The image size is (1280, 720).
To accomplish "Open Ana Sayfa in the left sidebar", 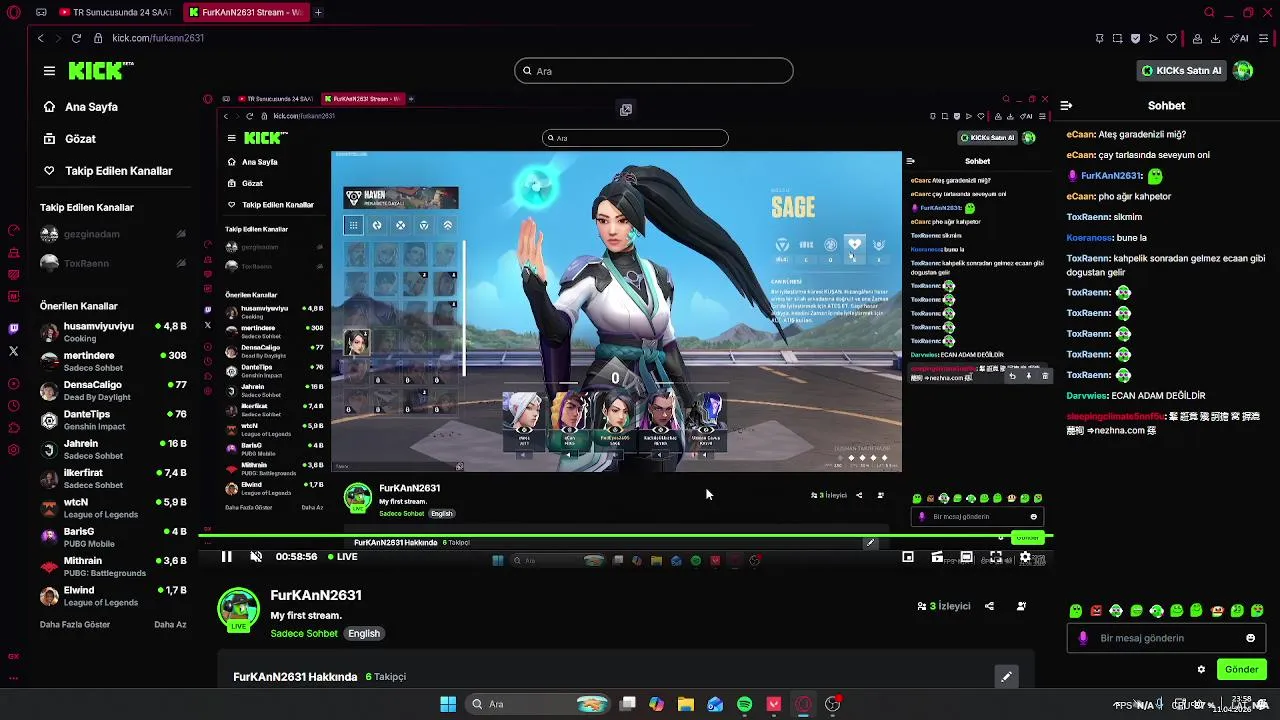I will (80, 107).
